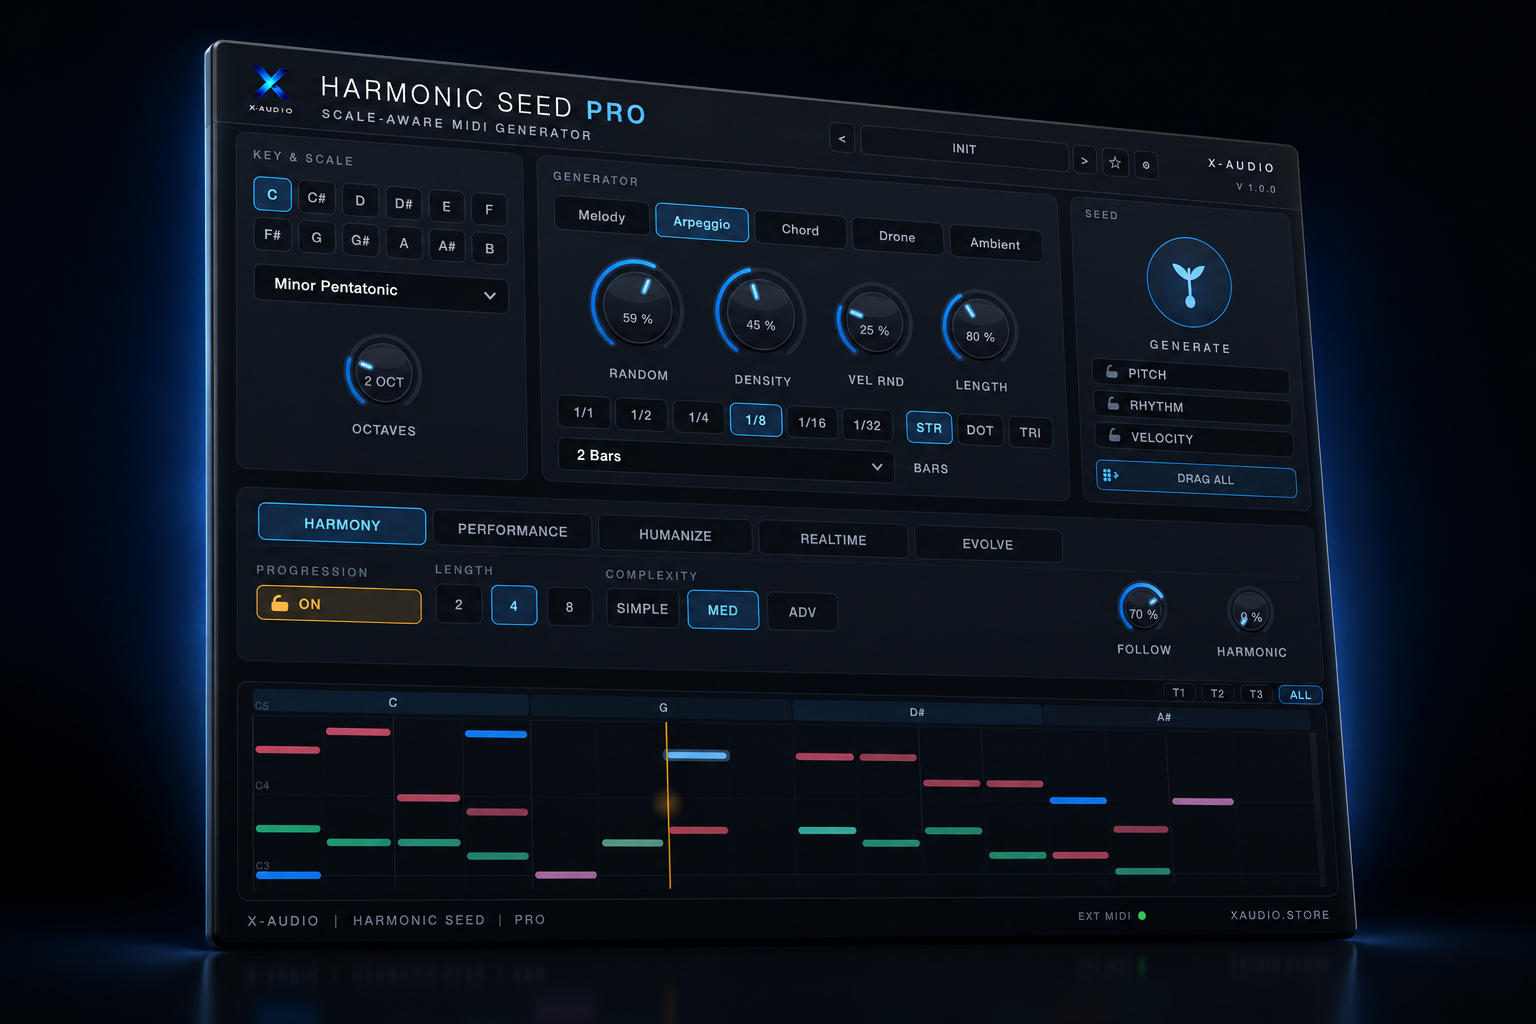This screenshot has width=1536, height=1024.
Task: Click the orange playhead line
Action: (x=668, y=805)
